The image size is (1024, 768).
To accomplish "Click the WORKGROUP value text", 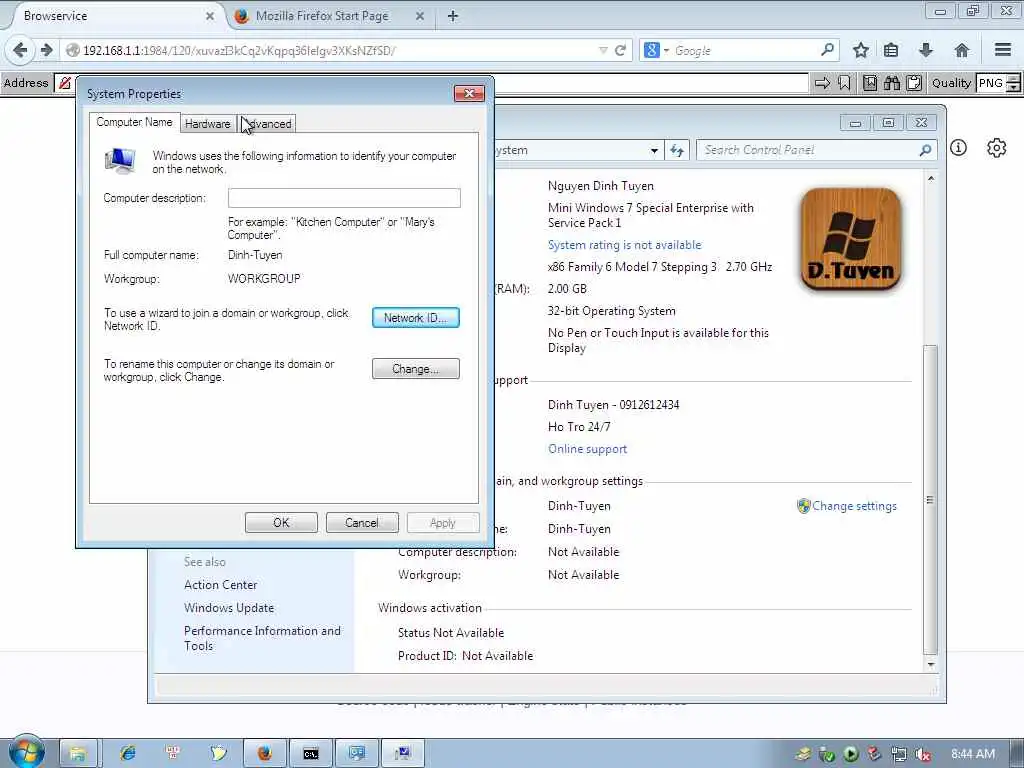I will pos(264,279).
